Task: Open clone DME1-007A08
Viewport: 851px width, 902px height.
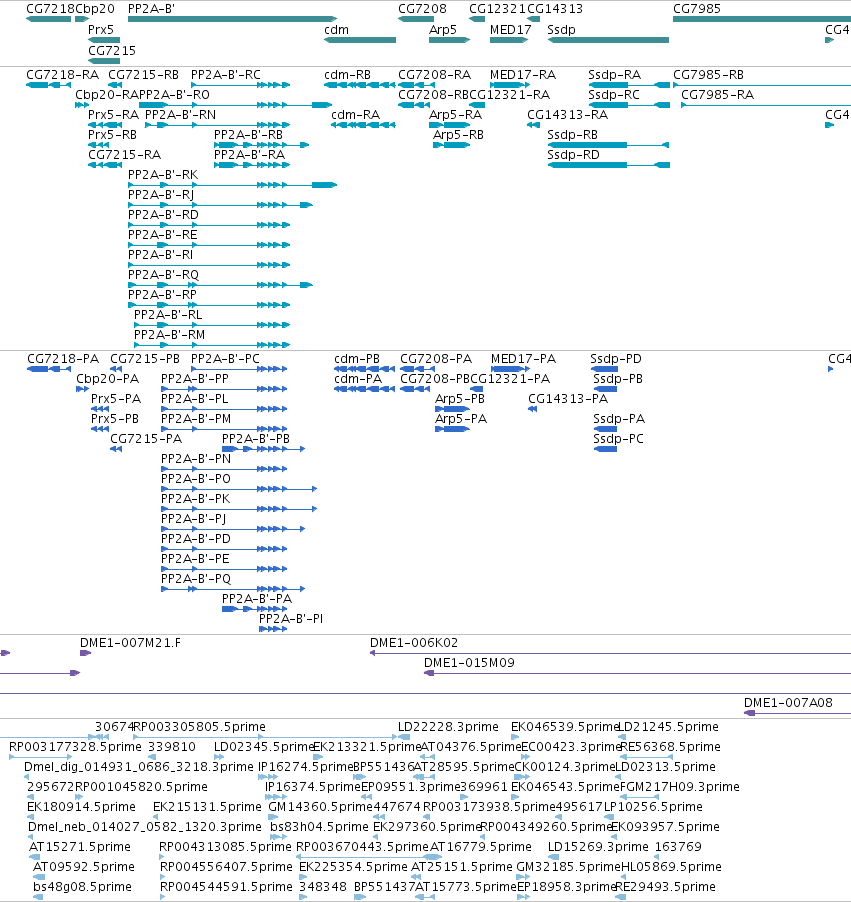Action: click(x=788, y=703)
